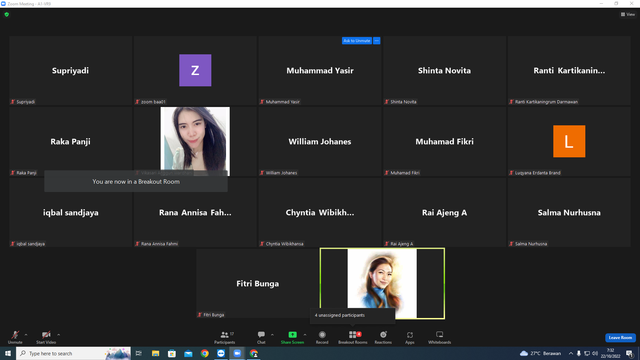Start recording with the Record icon

[x=322, y=337]
